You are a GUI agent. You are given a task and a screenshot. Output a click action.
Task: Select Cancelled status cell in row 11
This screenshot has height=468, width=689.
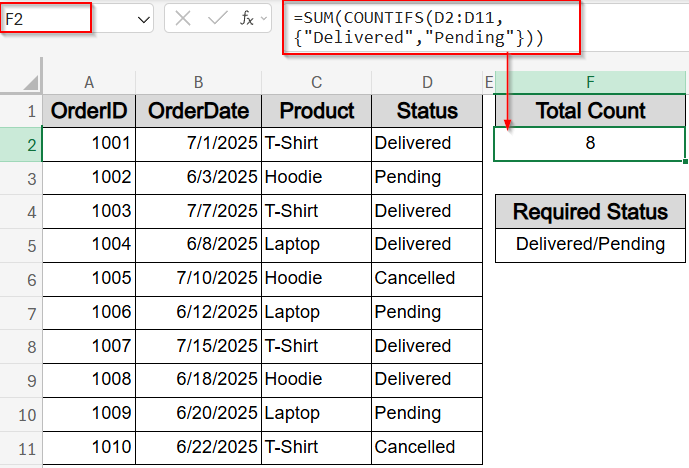[x=427, y=448]
